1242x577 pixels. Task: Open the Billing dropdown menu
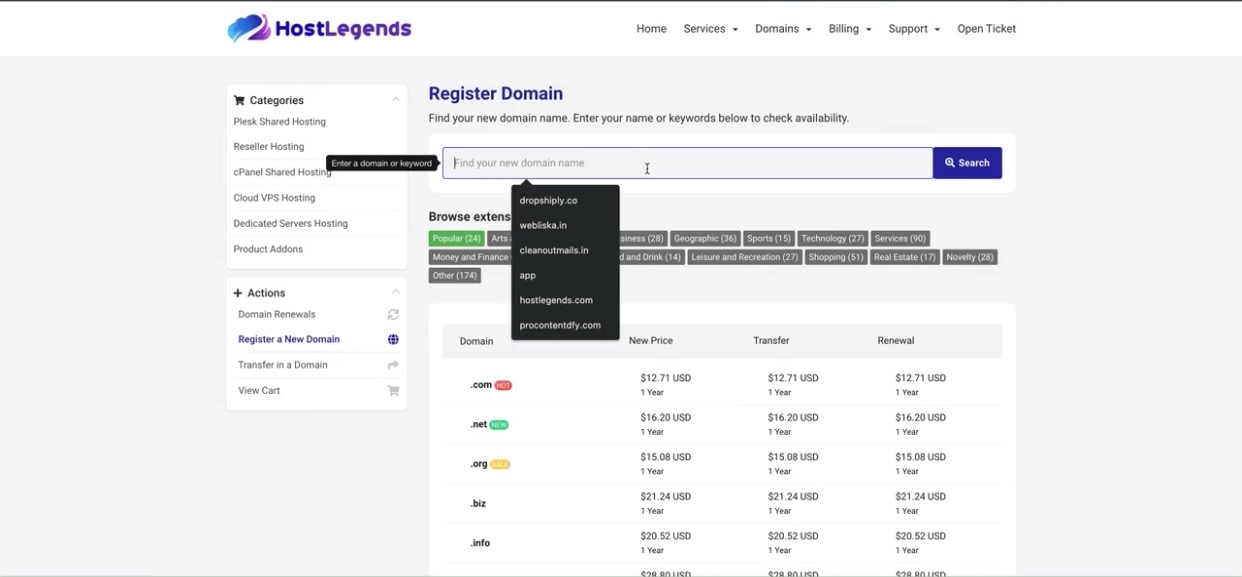tap(850, 29)
